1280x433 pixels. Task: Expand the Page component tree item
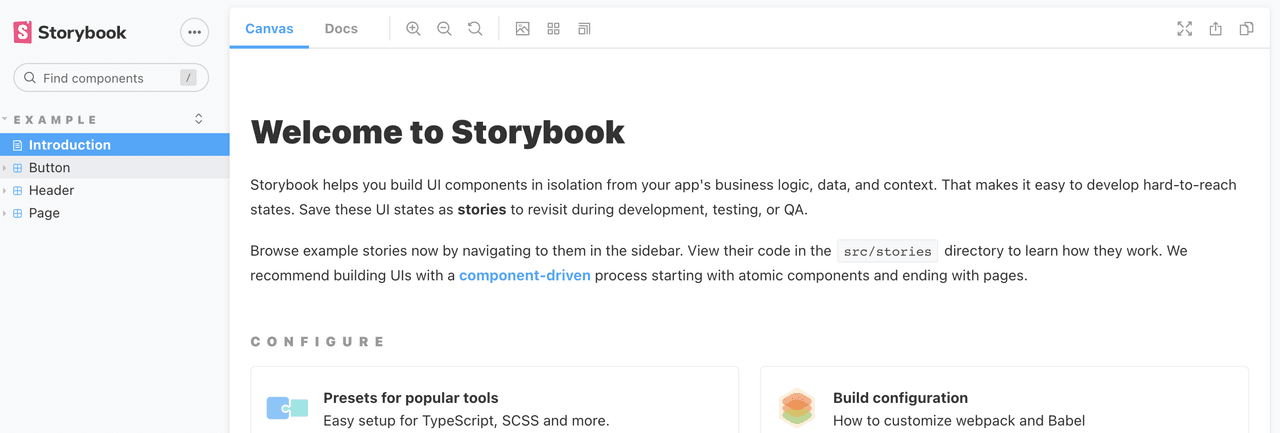coord(44,213)
